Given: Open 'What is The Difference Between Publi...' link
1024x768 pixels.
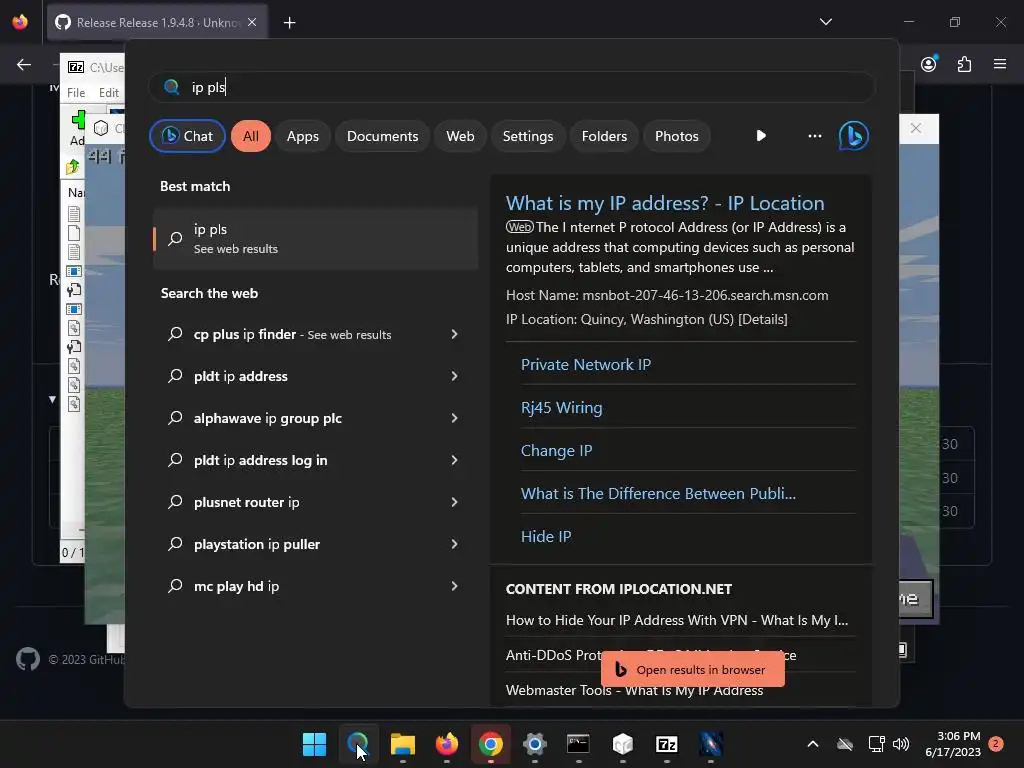Looking at the screenshot, I should pyautogui.click(x=658, y=494).
